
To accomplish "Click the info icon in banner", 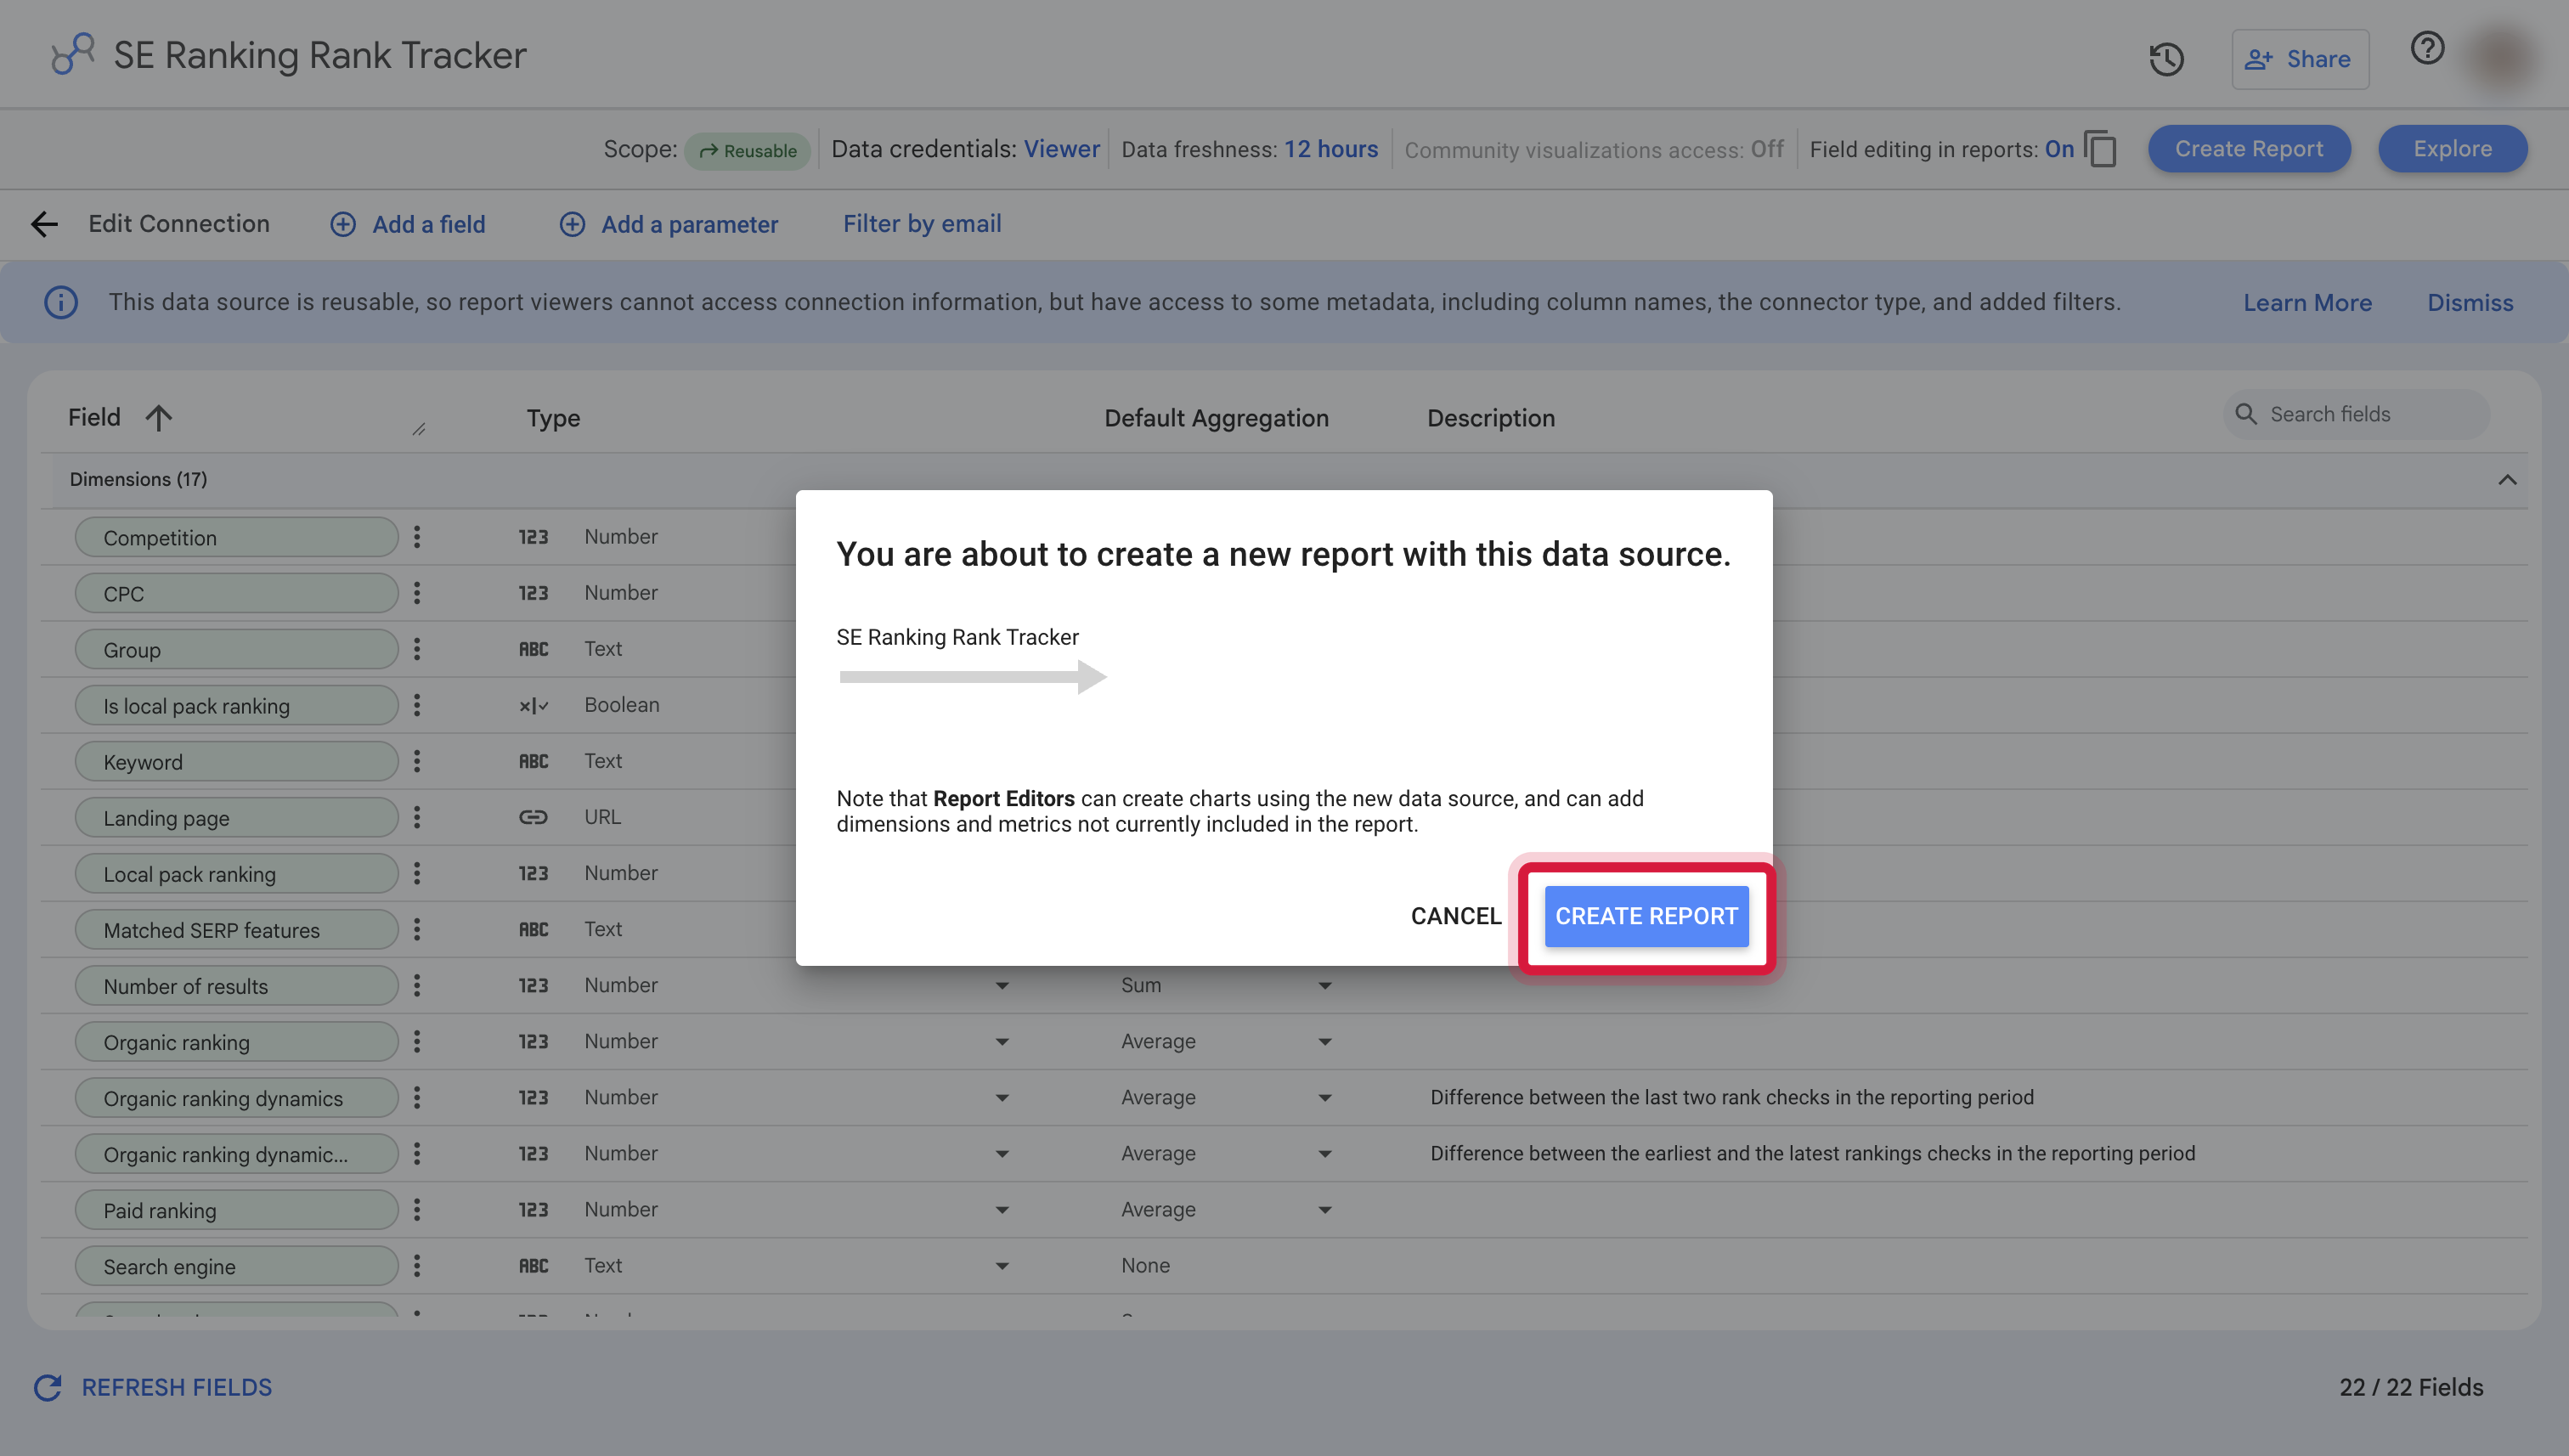I will 61,302.
